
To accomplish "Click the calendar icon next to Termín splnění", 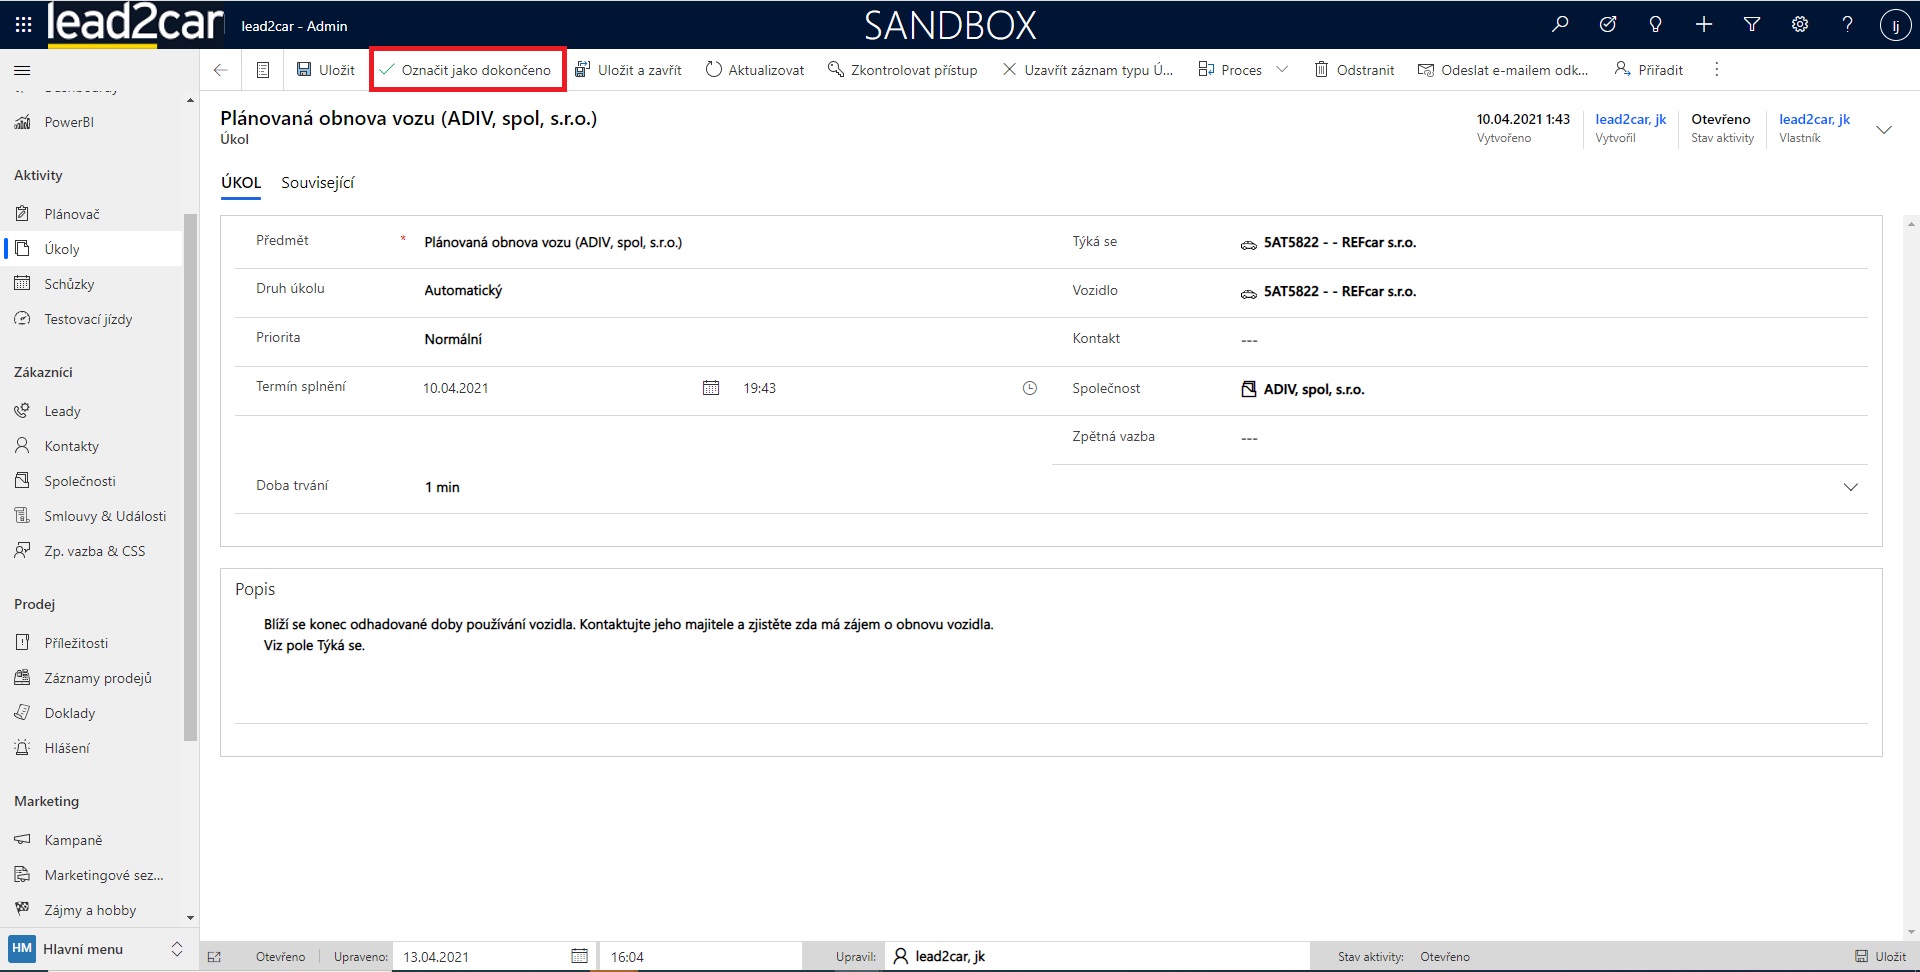I will click(x=711, y=388).
